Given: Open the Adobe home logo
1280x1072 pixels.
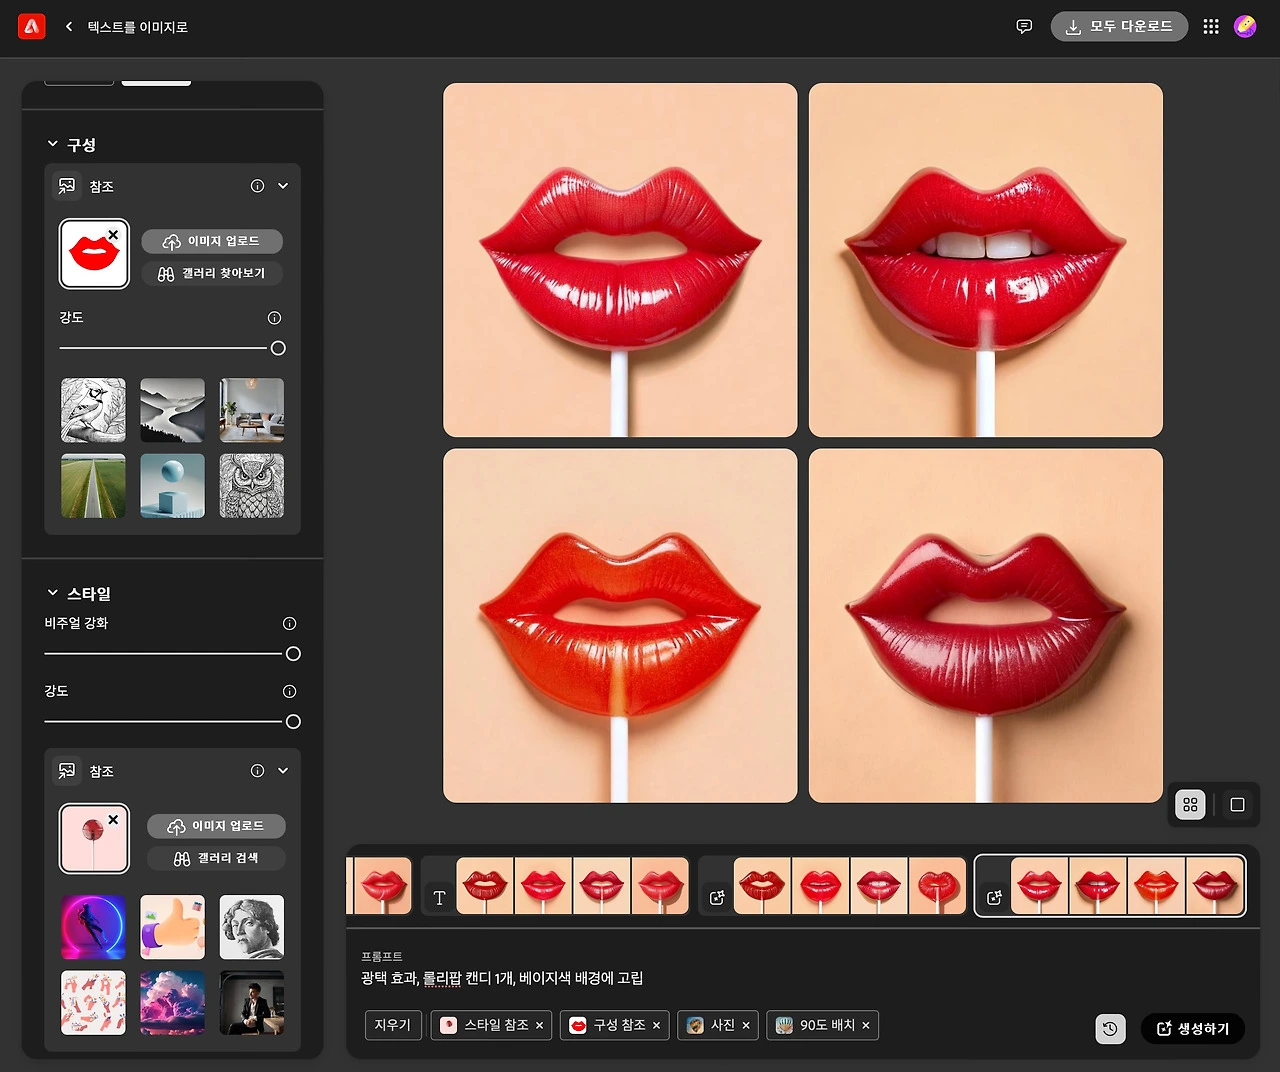Looking at the screenshot, I should pos(32,27).
